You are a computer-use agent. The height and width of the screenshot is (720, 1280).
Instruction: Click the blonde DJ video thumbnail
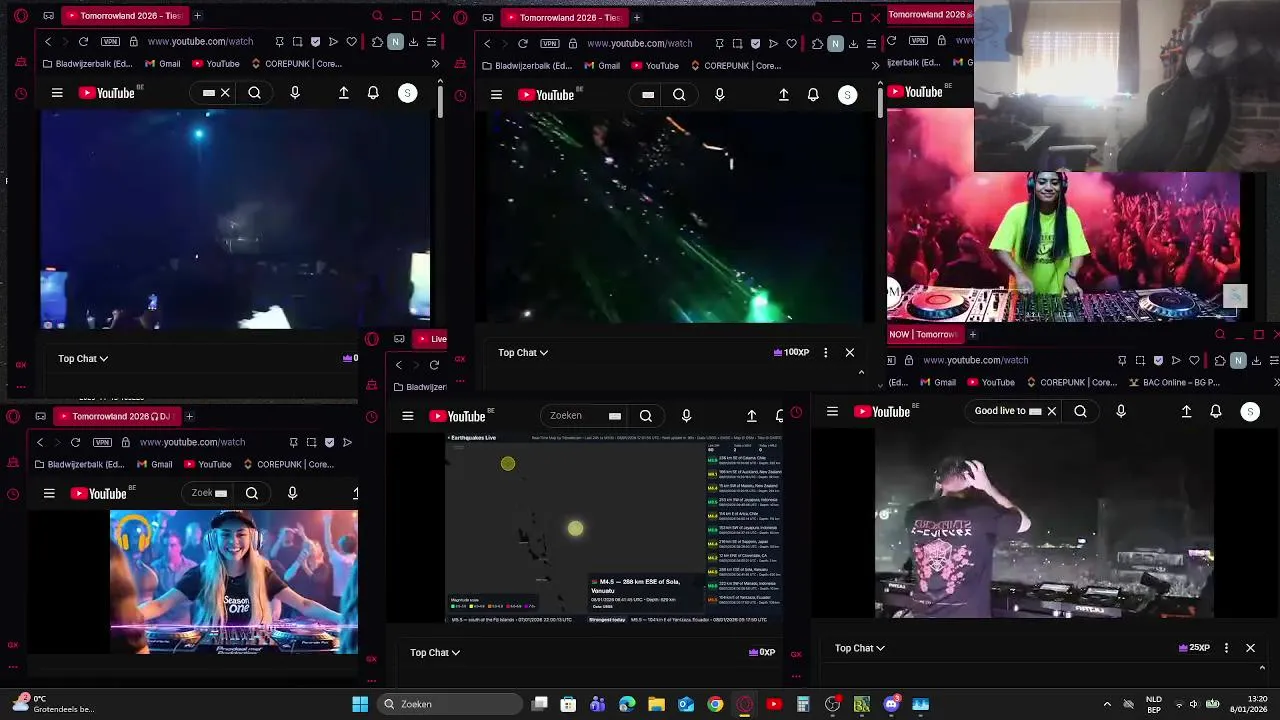click(x=234, y=581)
